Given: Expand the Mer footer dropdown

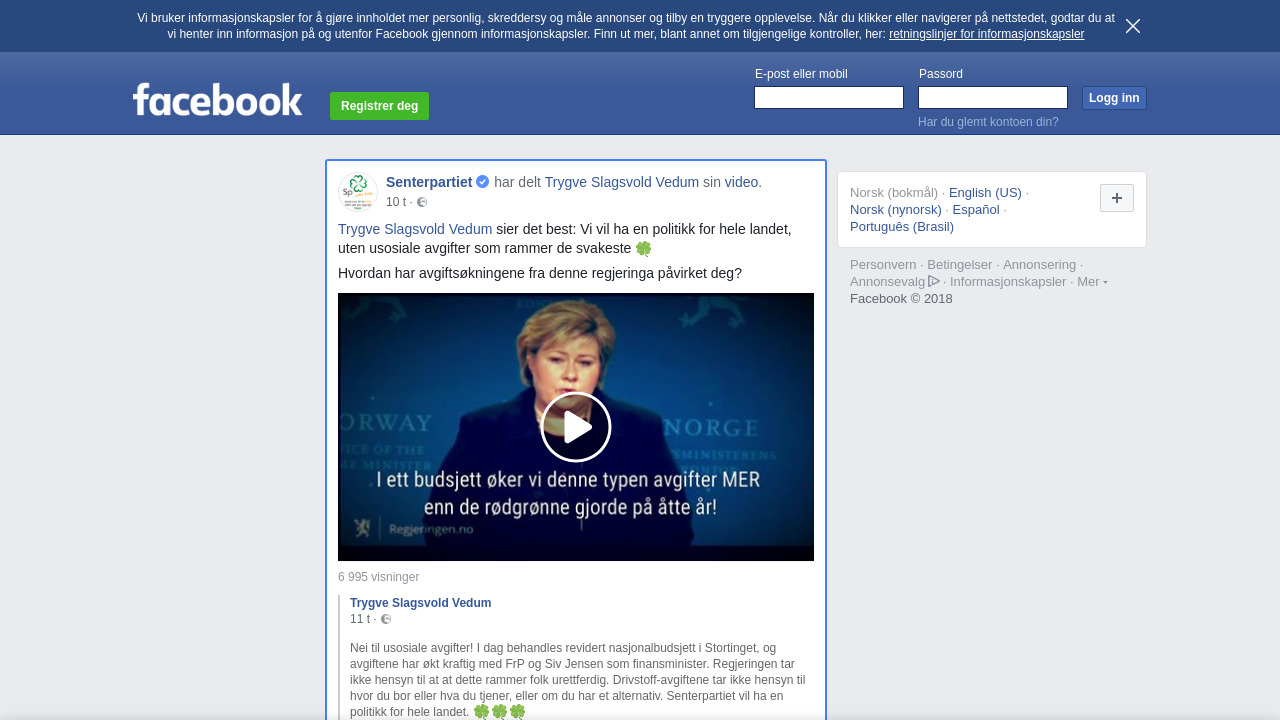Looking at the screenshot, I should [x=1092, y=282].
